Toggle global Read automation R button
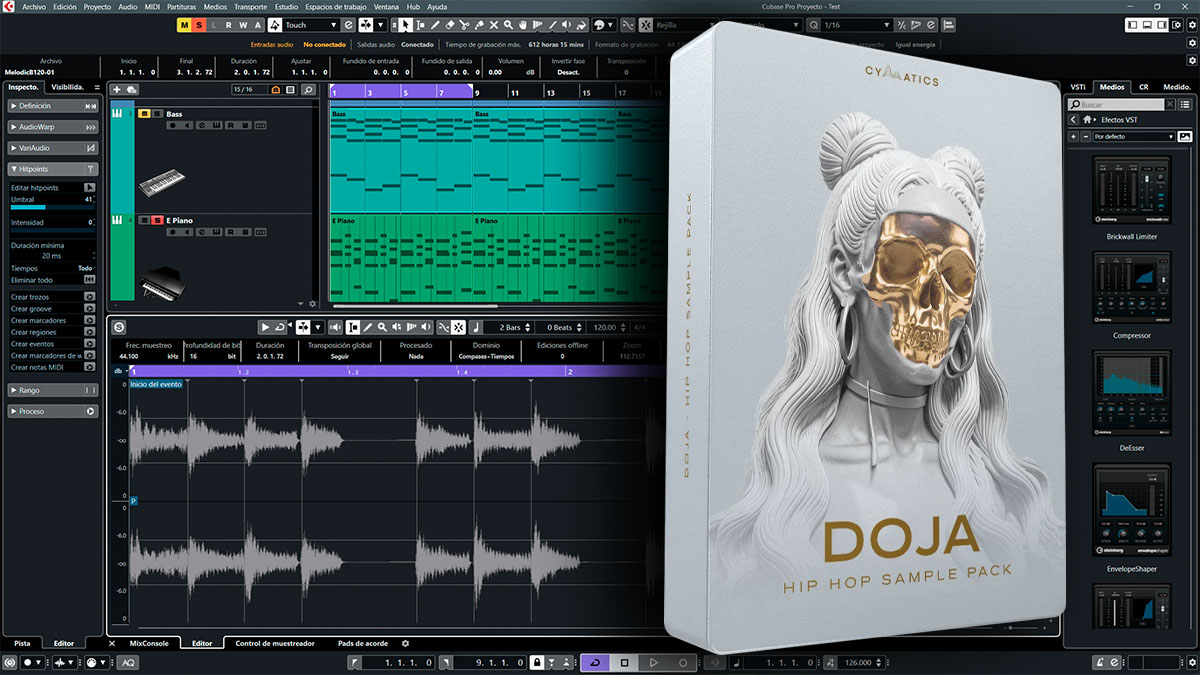 [x=229, y=24]
